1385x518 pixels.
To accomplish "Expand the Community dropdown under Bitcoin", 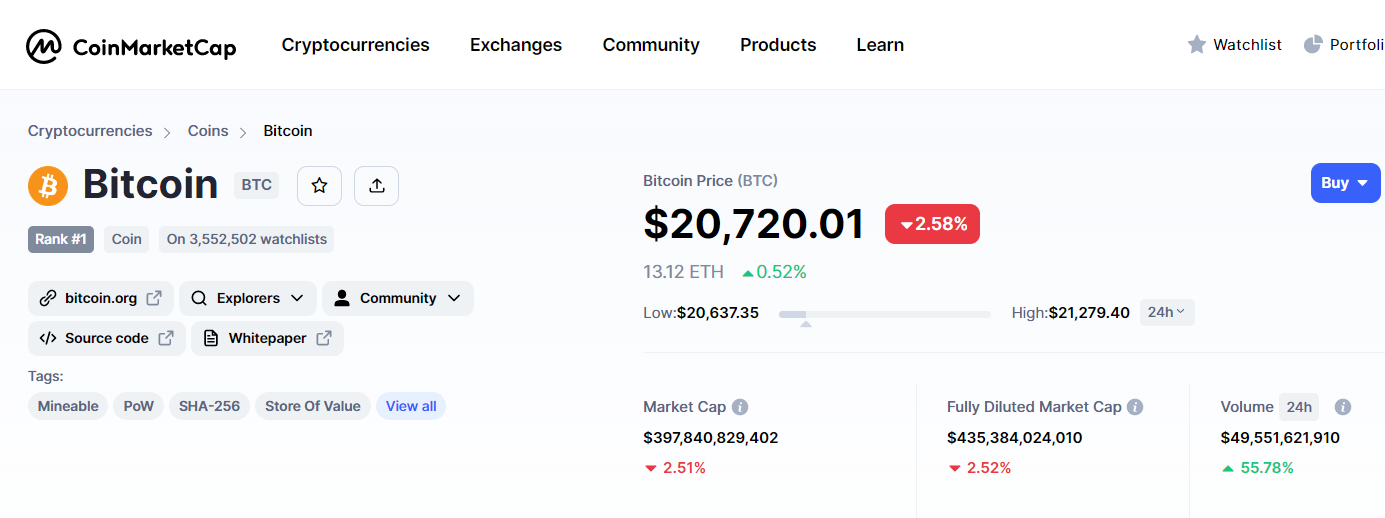I will [398, 298].
